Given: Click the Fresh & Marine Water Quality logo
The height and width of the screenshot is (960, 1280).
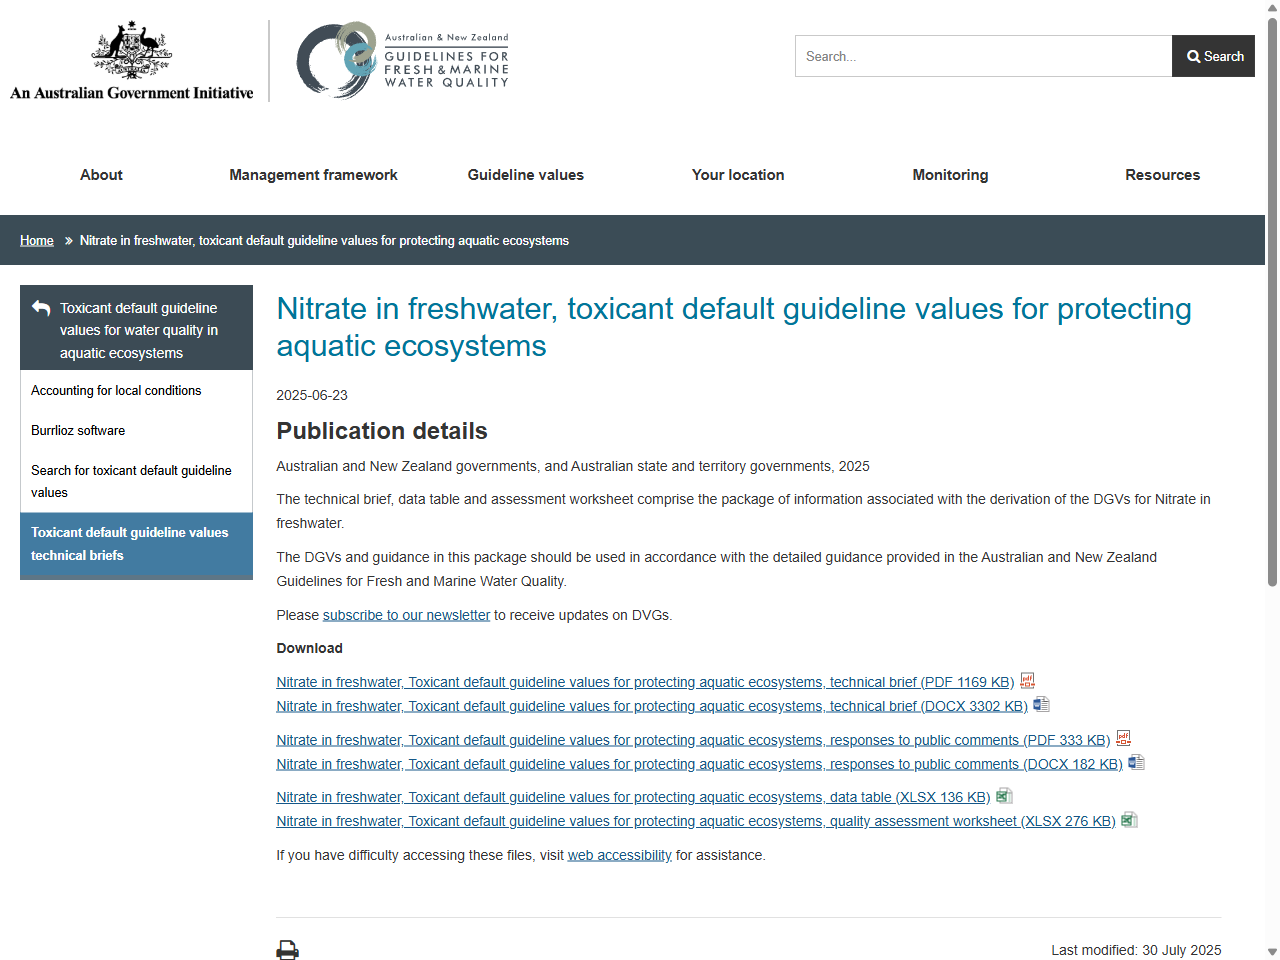Looking at the screenshot, I should (x=402, y=60).
